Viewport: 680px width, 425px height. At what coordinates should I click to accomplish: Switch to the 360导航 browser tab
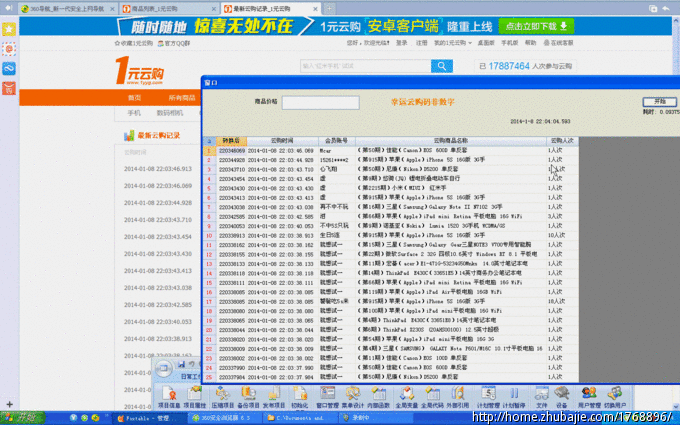pyautogui.click(x=68, y=9)
